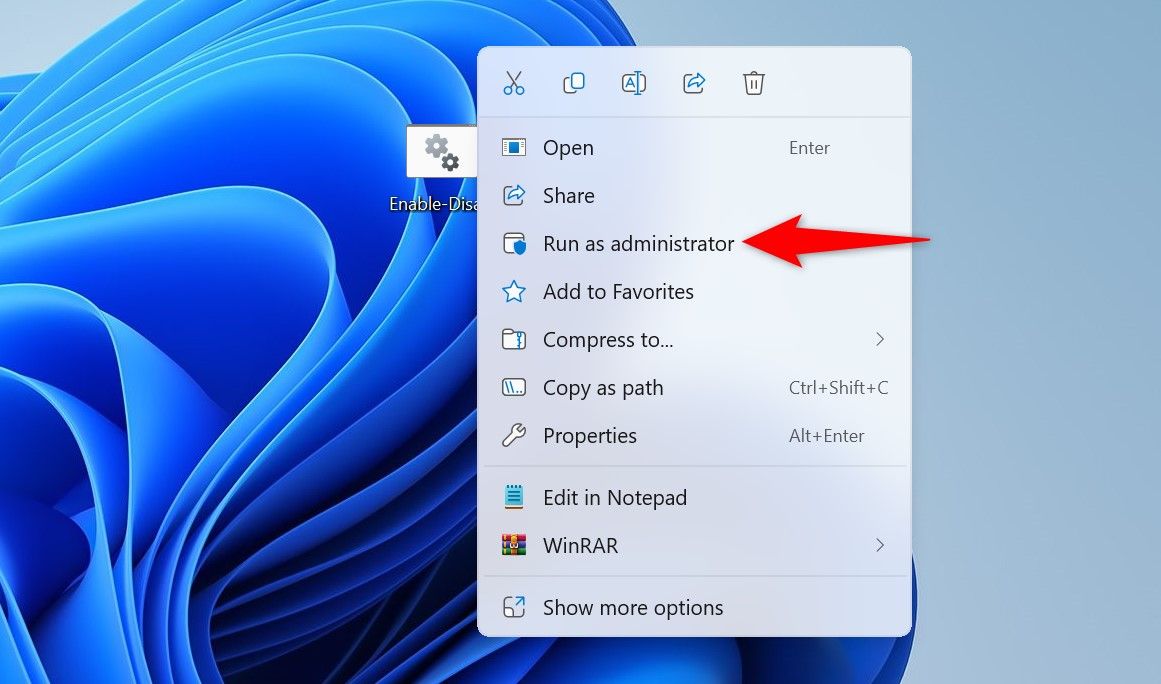This screenshot has width=1161, height=684.
Task: Choose Open from the context menu
Action: point(695,147)
